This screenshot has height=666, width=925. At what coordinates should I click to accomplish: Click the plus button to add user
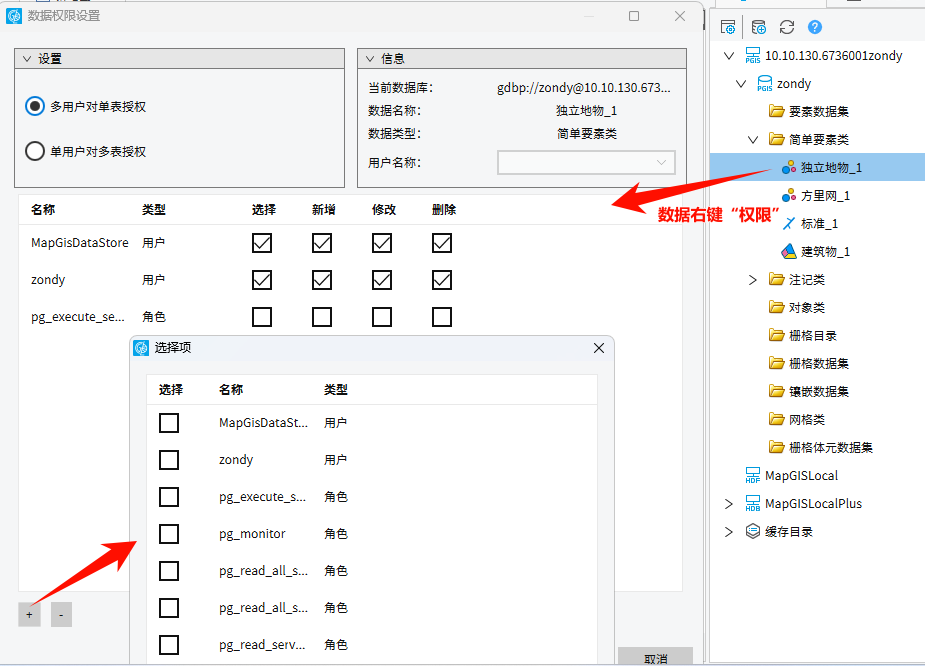tap(29, 615)
